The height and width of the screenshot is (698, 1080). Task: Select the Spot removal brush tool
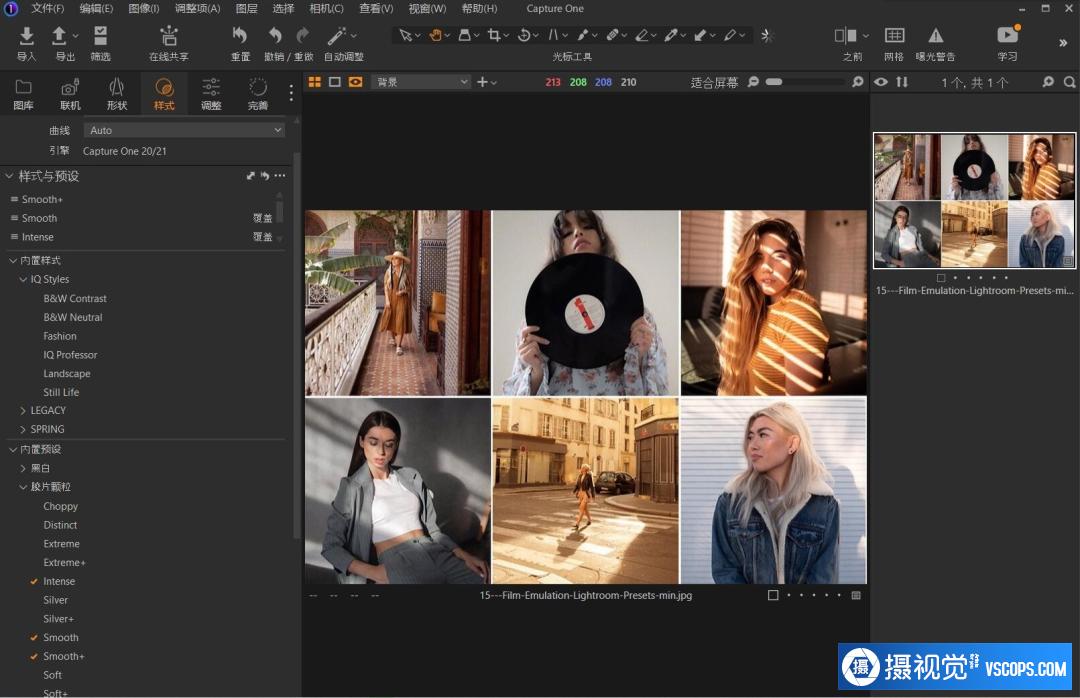(x=583, y=35)
